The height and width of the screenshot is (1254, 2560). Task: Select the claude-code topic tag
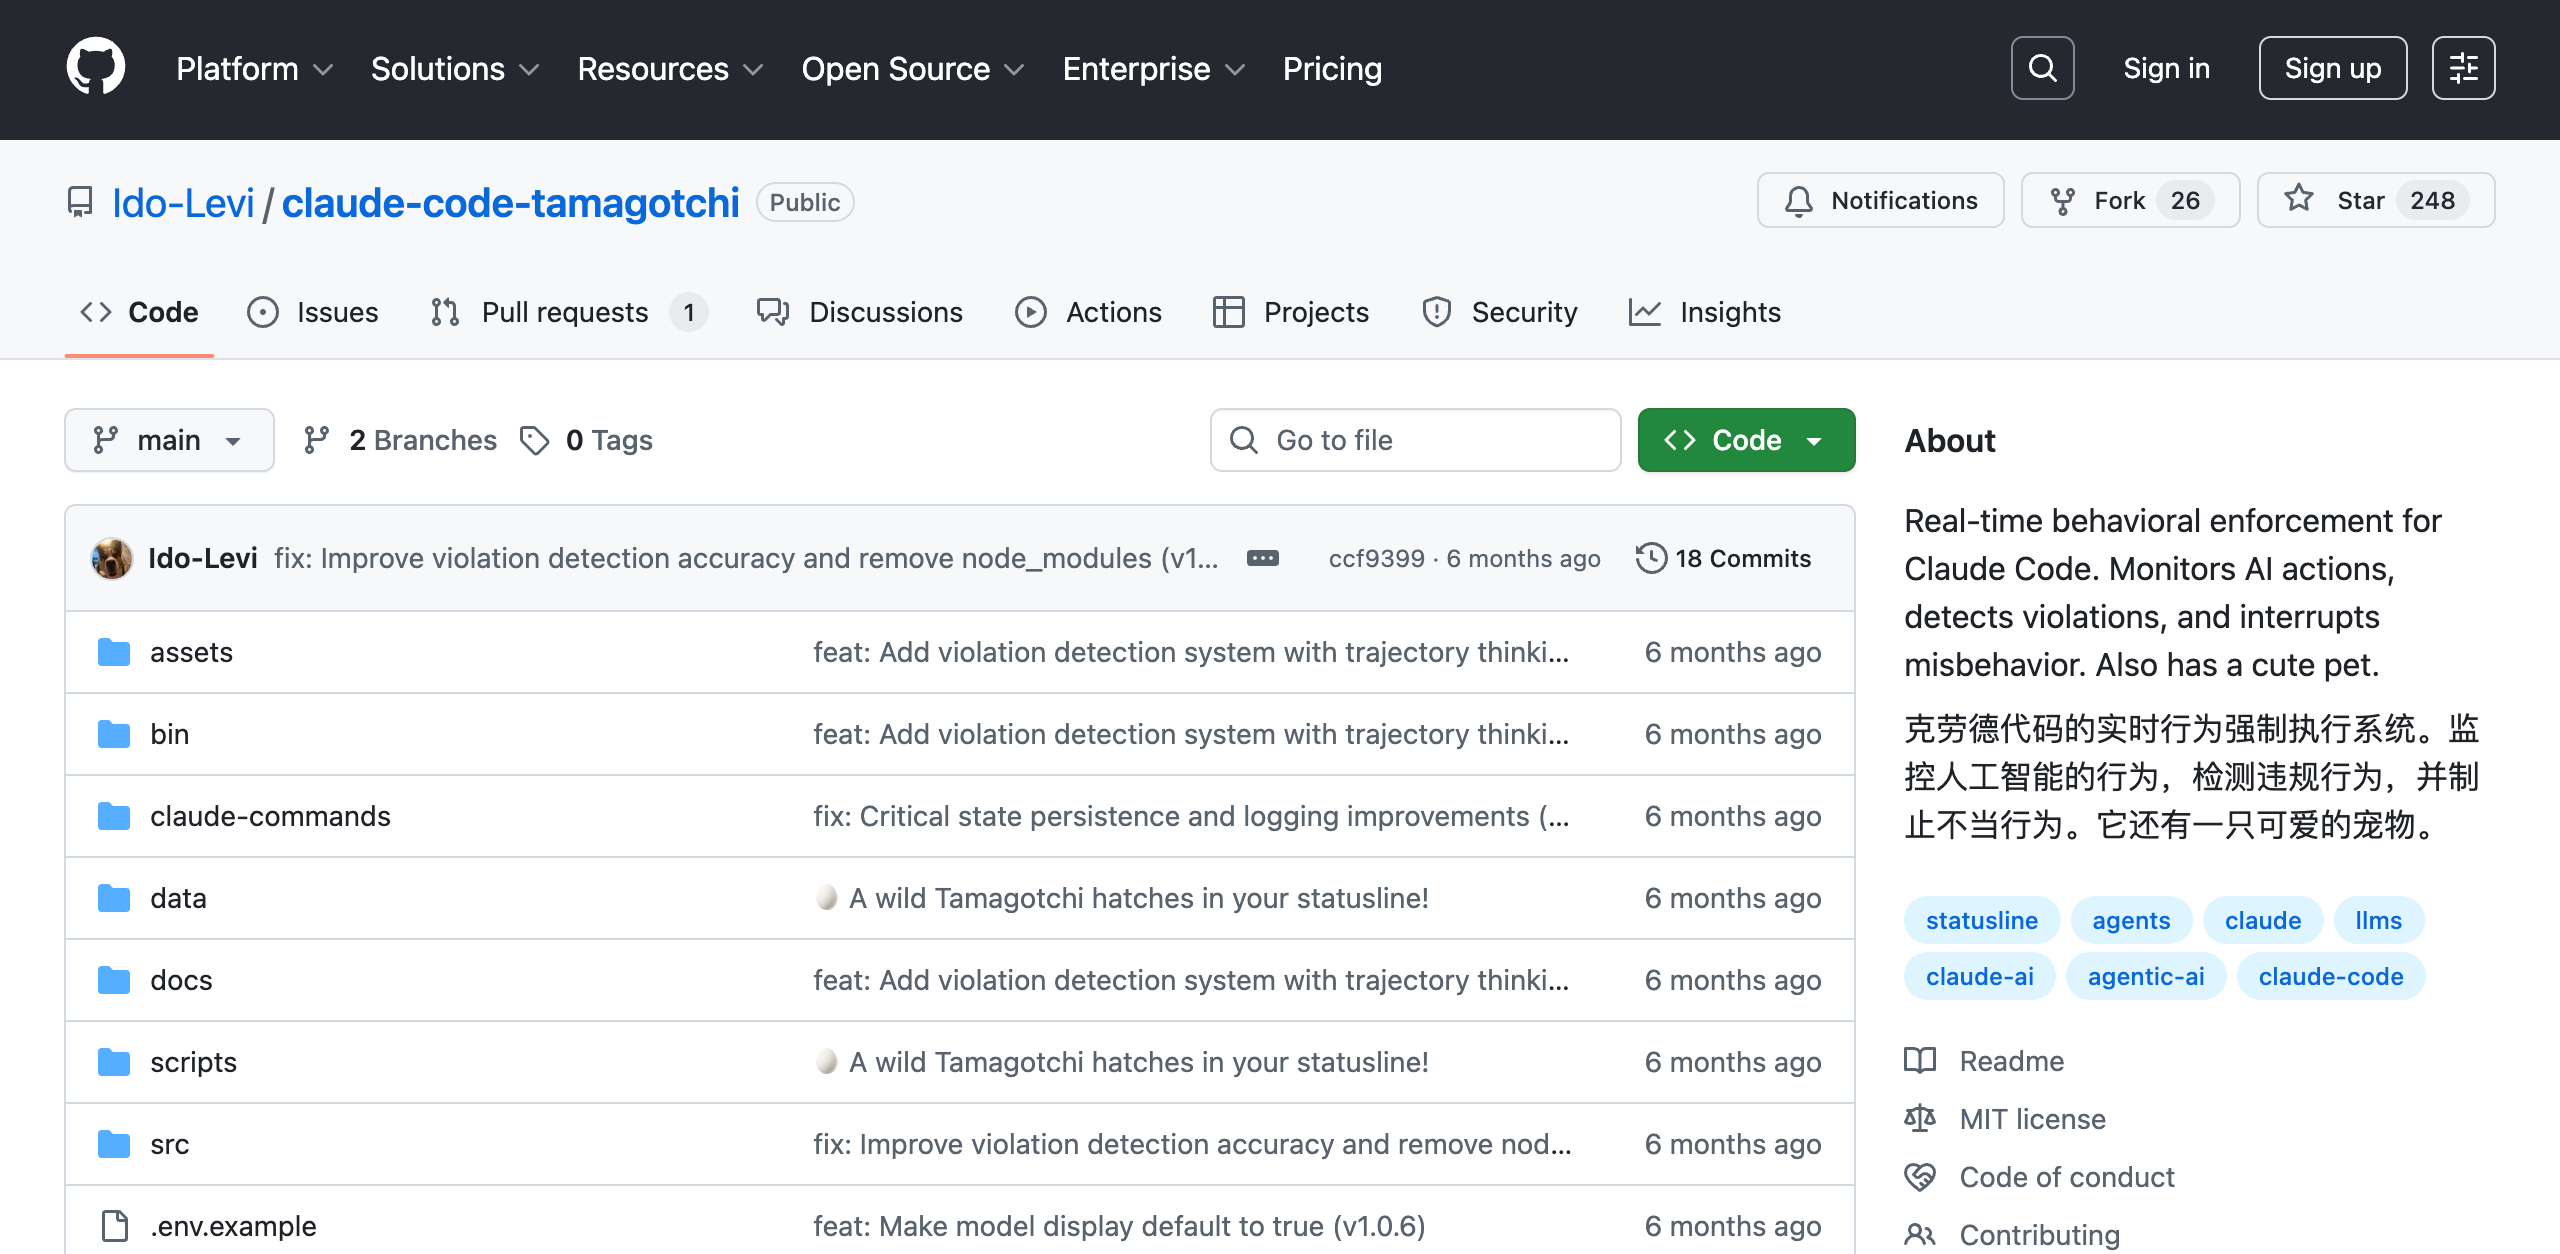2330,976
